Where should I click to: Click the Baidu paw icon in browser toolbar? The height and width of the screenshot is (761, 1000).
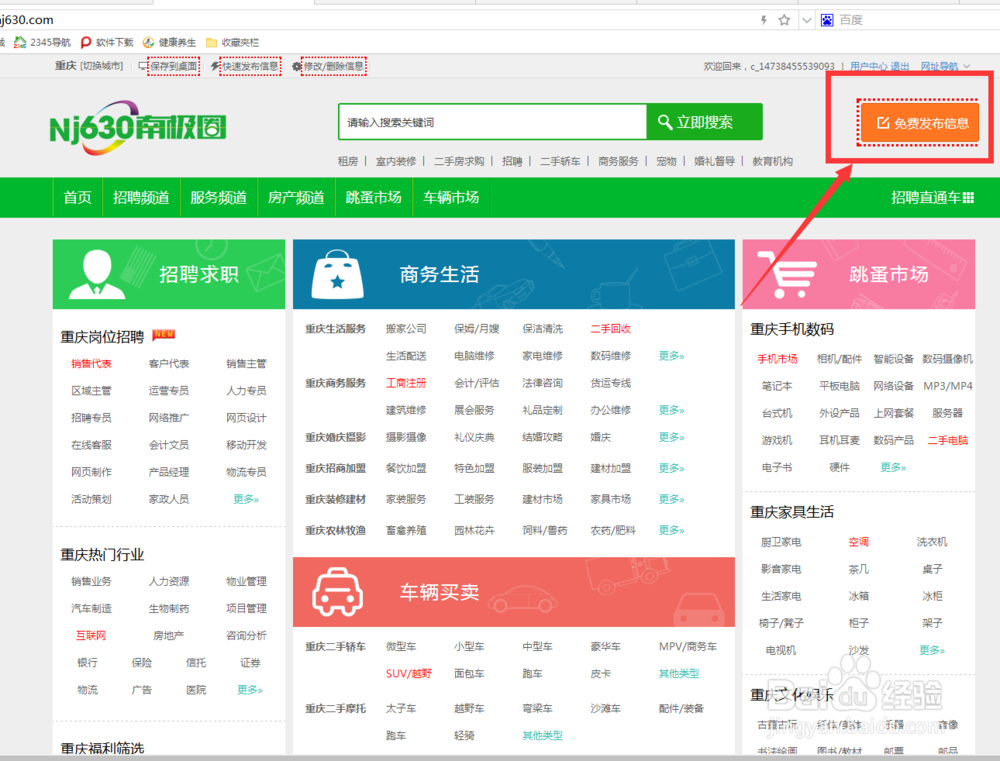pyautogui.click(x=828, y=19)
